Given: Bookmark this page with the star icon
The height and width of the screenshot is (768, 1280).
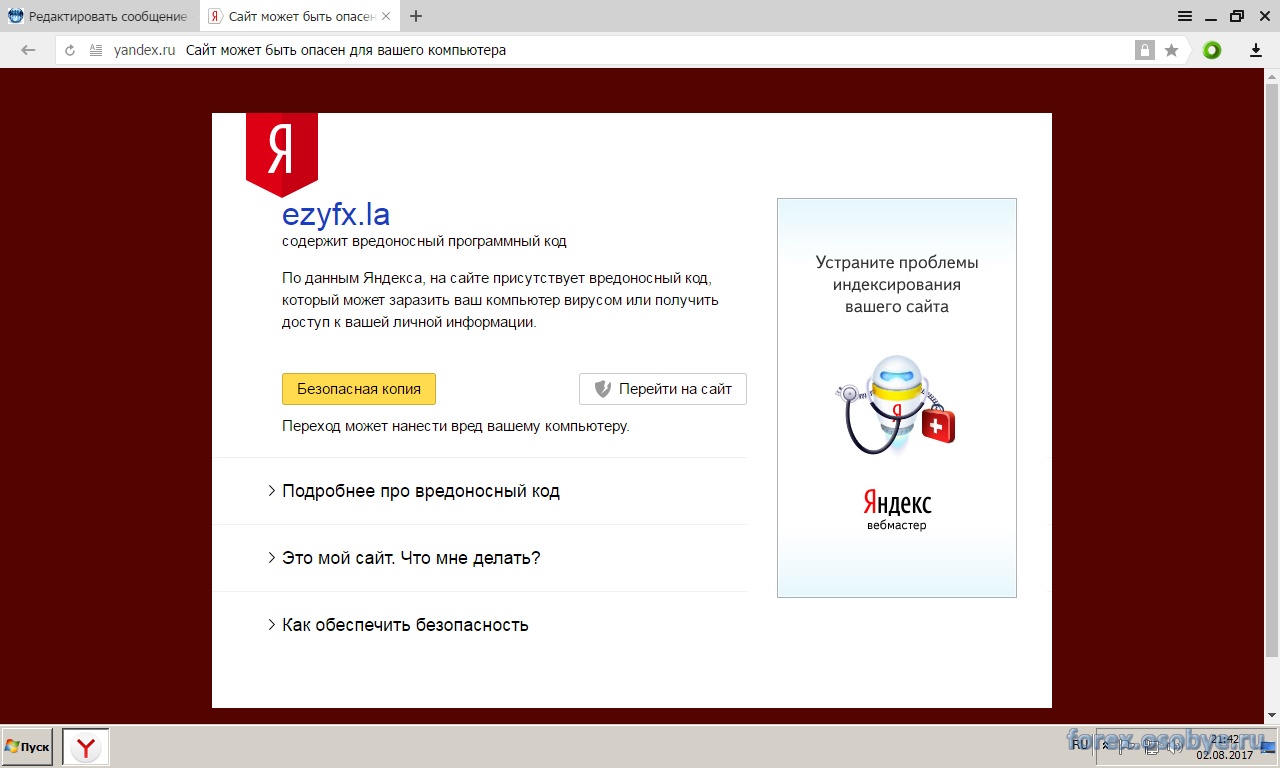Looking at the screenshot, I should pos(1172,50).
